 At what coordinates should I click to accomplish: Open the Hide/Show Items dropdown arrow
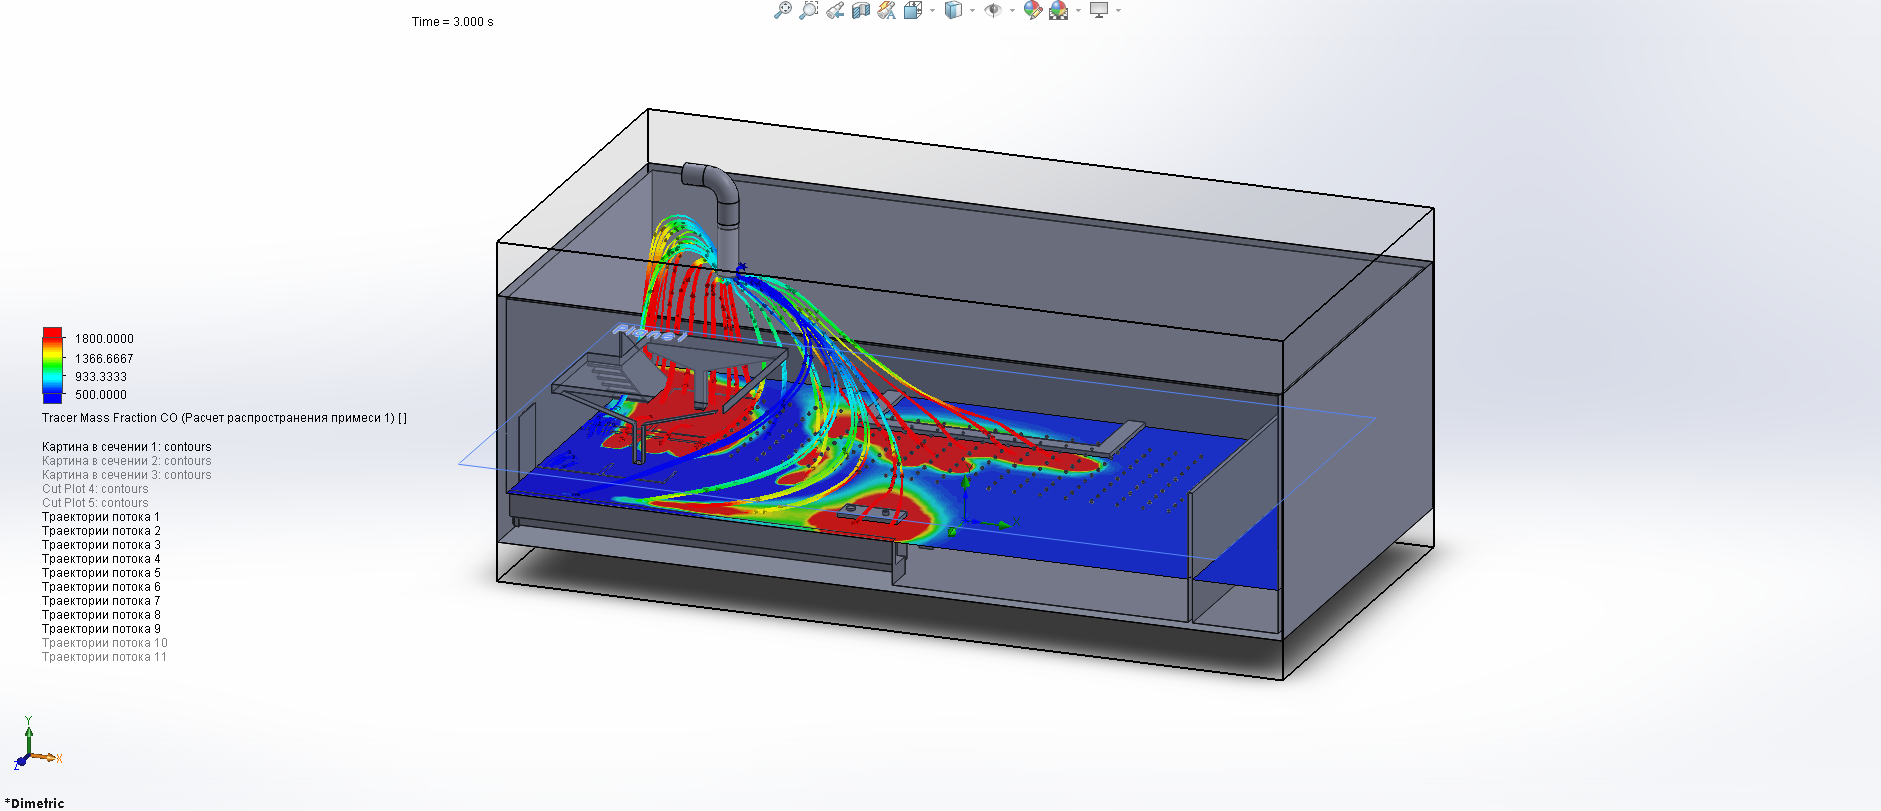tap(1012, 10)
